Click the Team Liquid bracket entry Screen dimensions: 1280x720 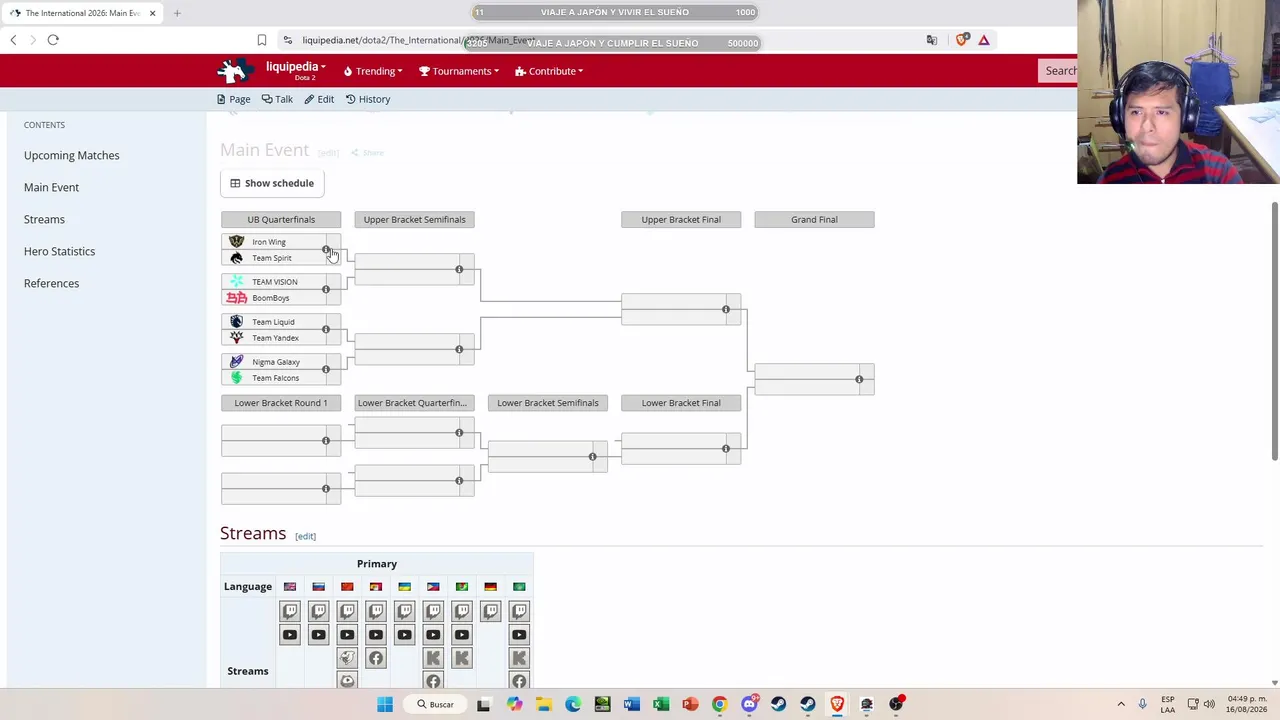pos(273,322)
